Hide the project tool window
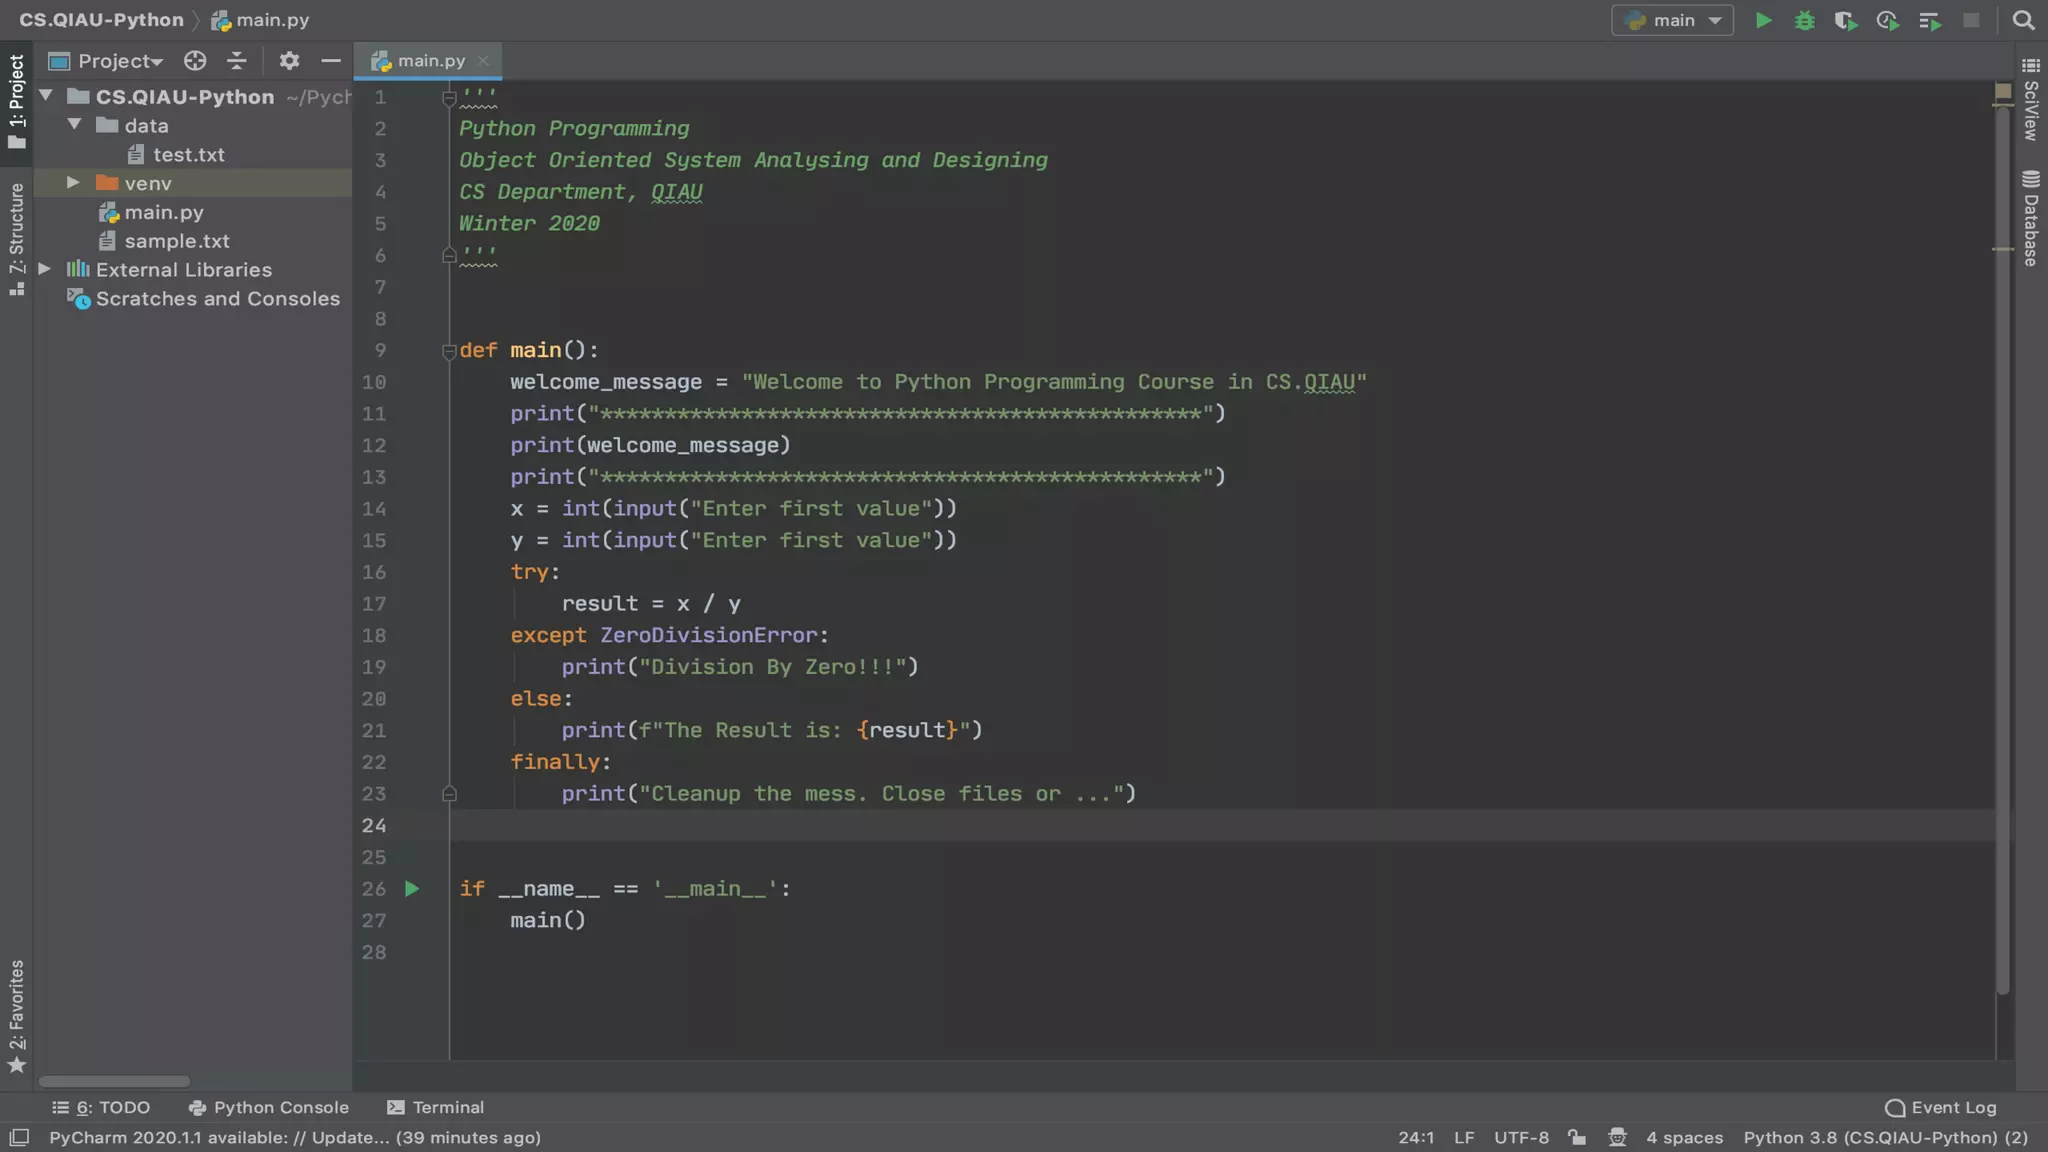Image resolution: width=2048 pixels, height=1152 pixels. 330,61
